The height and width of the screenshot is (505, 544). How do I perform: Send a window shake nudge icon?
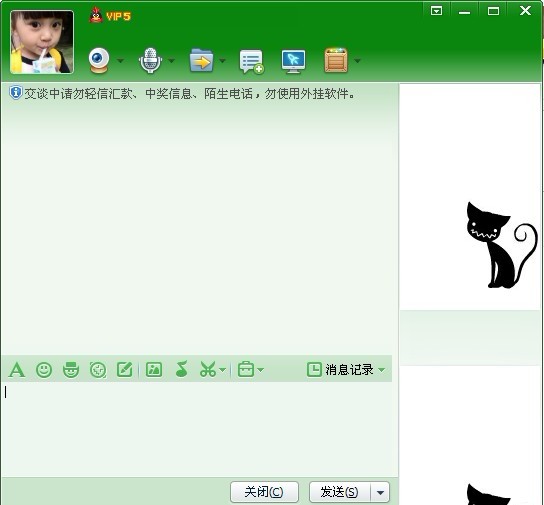tap(98, 370)
